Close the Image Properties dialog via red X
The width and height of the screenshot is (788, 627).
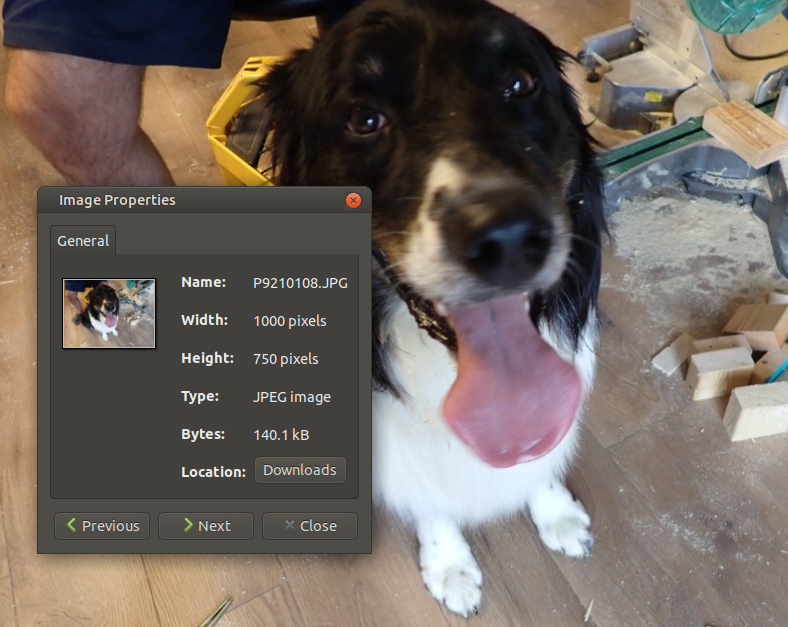pos(353,200)
